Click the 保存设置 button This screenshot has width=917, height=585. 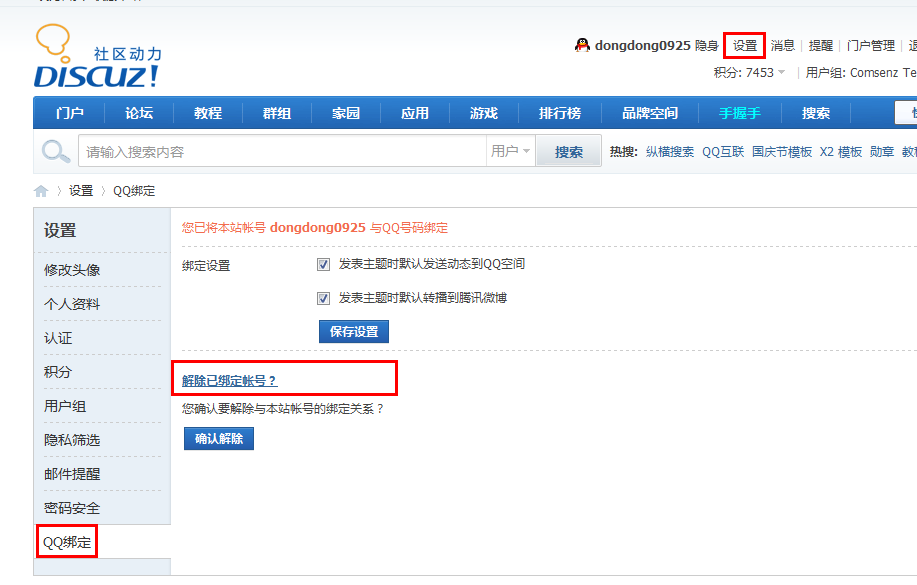click(x=353, y=331)
